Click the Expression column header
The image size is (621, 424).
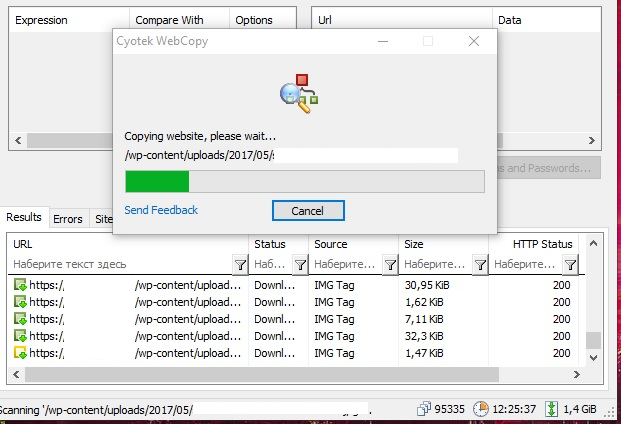point(69,20)
